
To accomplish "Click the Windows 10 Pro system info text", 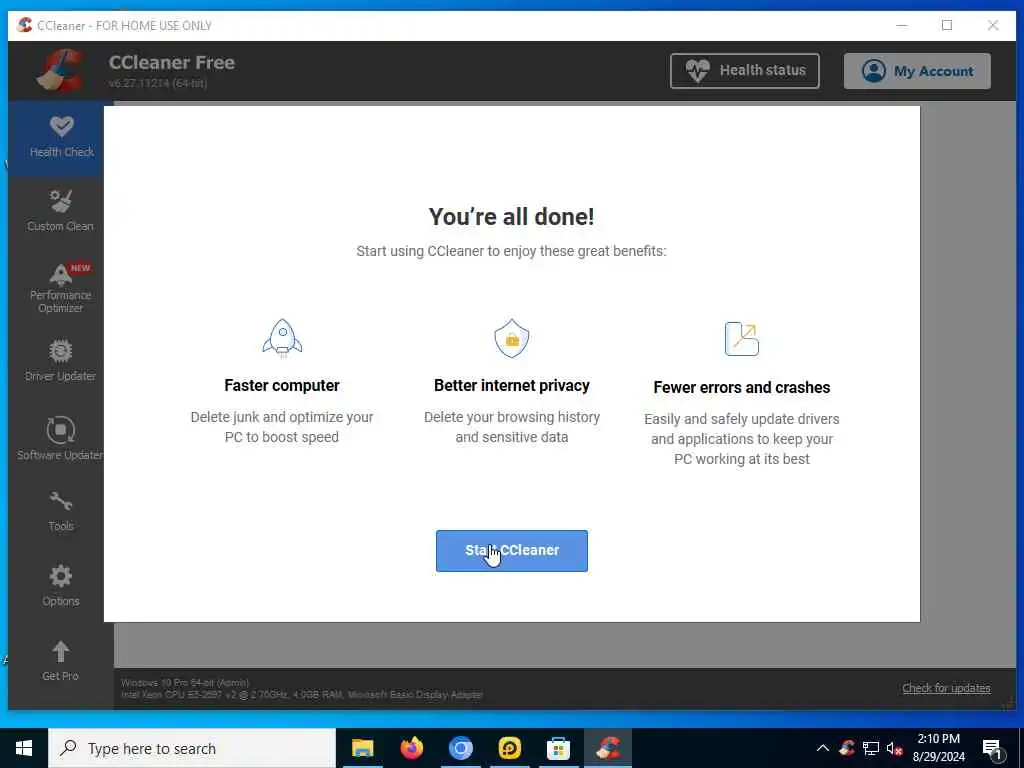I will point(185,682).
